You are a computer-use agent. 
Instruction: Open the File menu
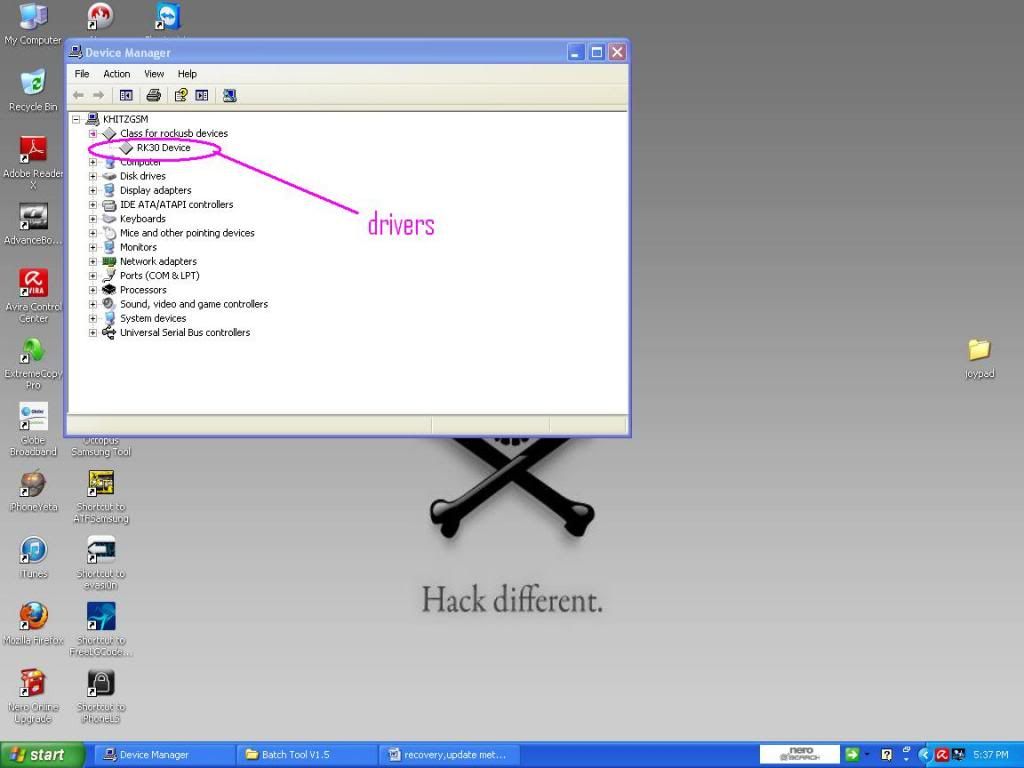[x=82, y=74]
